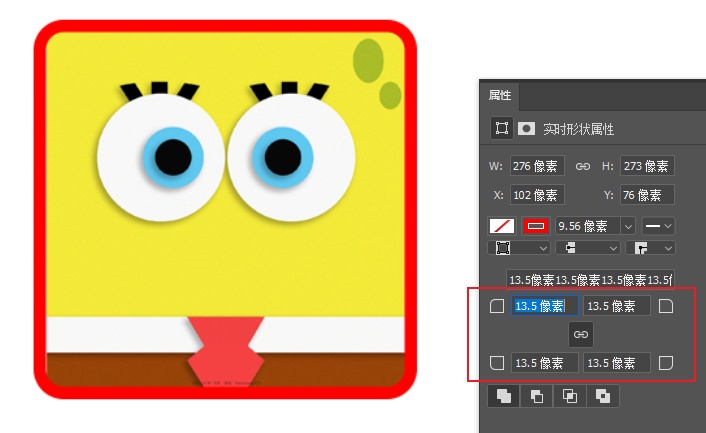Open the fill color swatch (no fill)

click(x=502, y=226)
